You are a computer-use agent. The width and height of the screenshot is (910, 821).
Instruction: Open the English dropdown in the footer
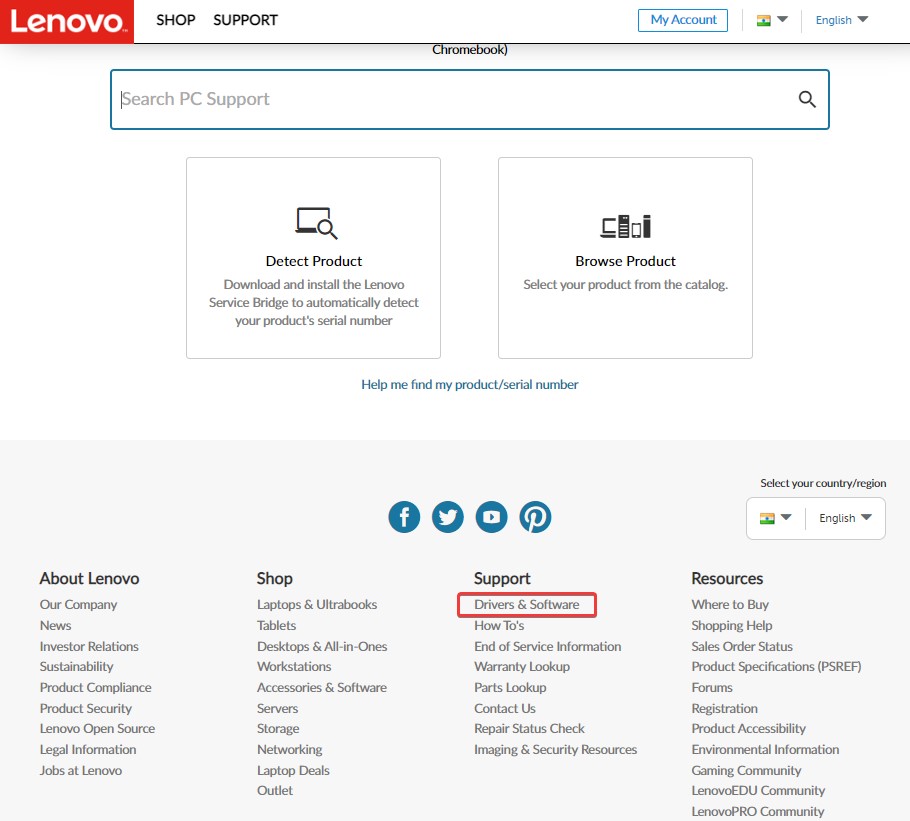tap(843, 518)
